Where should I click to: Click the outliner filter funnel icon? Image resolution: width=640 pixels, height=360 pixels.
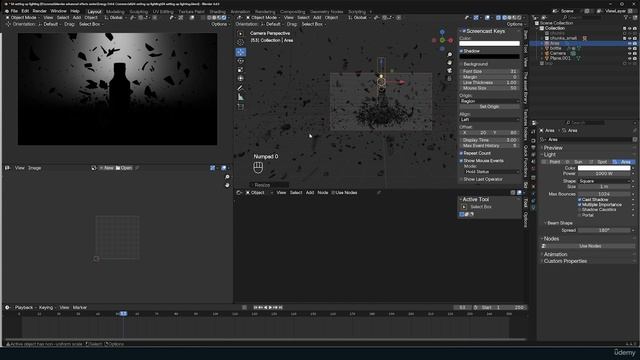pos(627,18)
